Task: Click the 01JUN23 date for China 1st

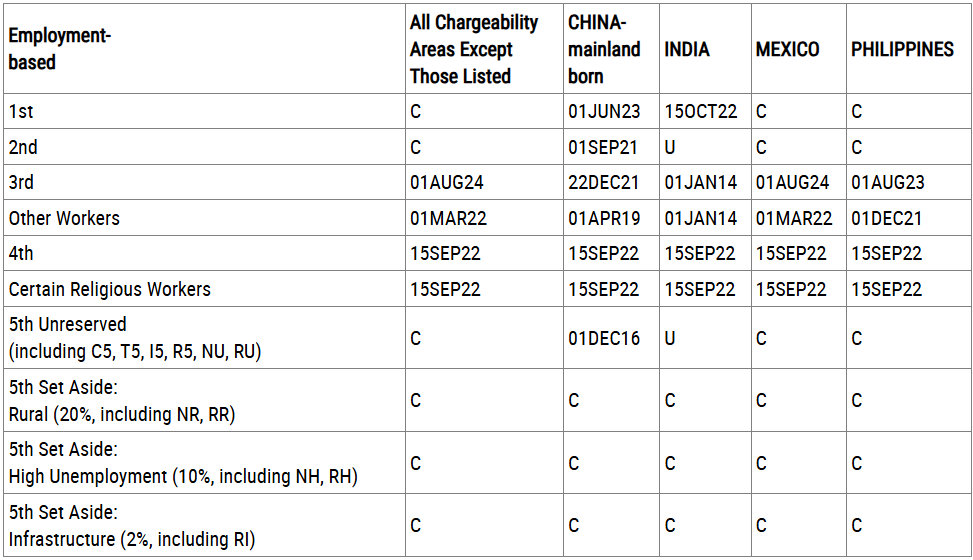Action: click(604, 111)
